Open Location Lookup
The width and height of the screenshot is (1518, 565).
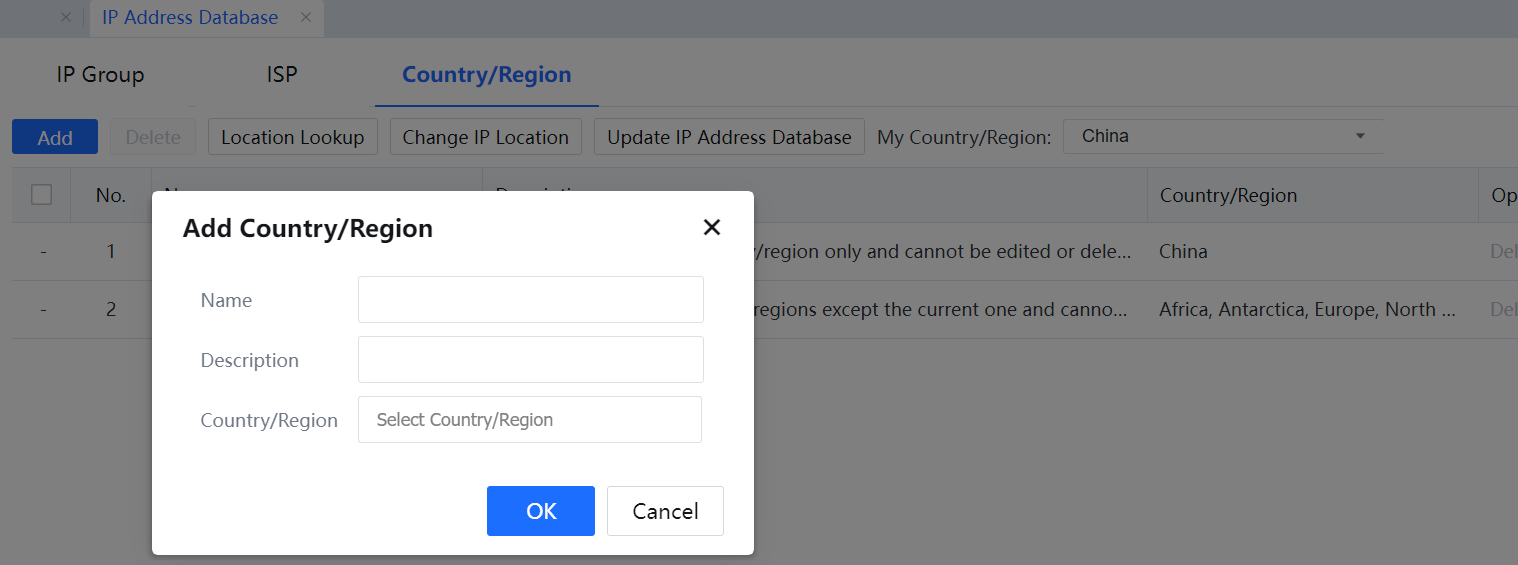click(292, 138)
